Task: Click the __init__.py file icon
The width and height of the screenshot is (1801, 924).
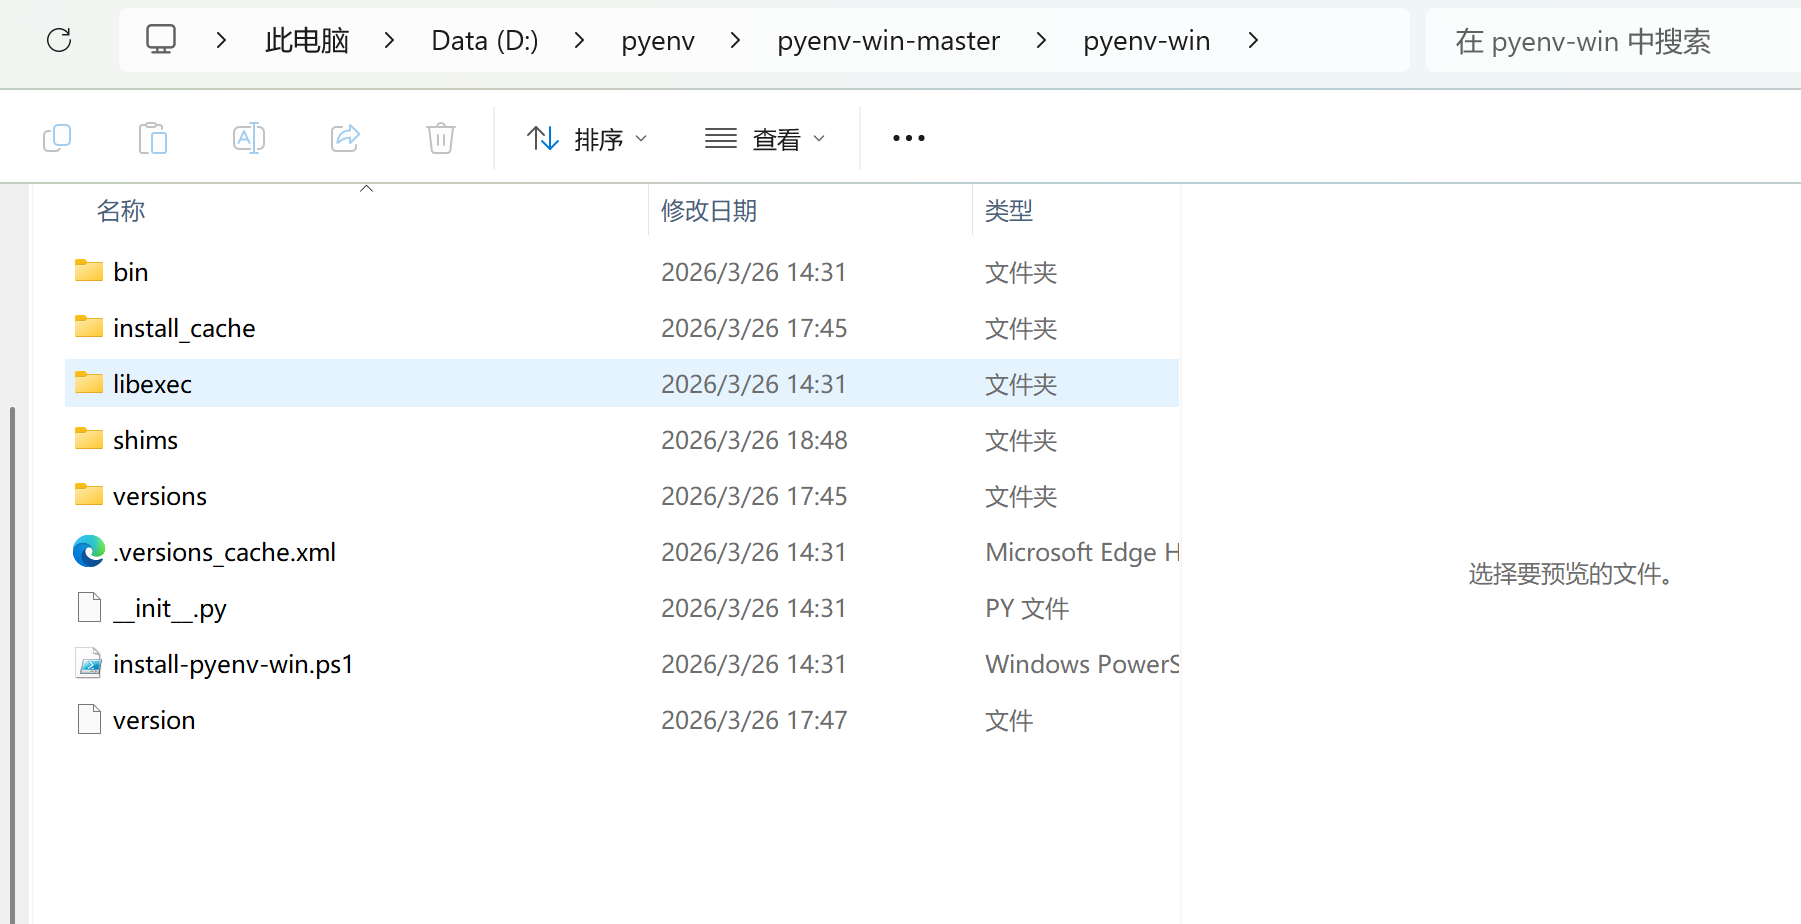Action: 89,607
